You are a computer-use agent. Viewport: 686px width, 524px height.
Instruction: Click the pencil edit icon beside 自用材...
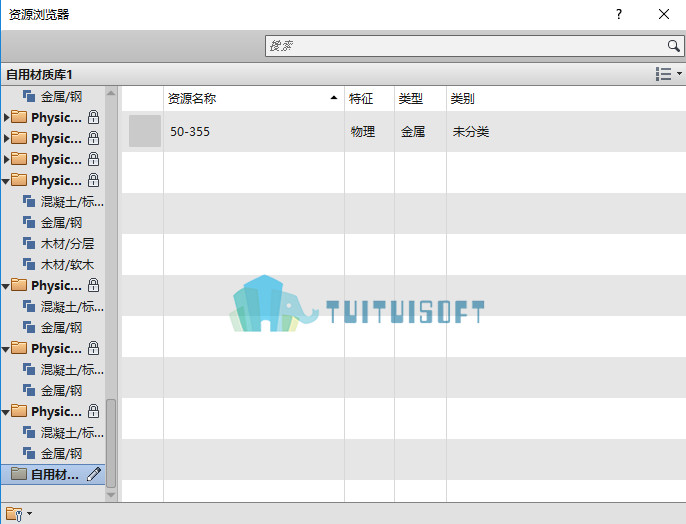[94, 474]
